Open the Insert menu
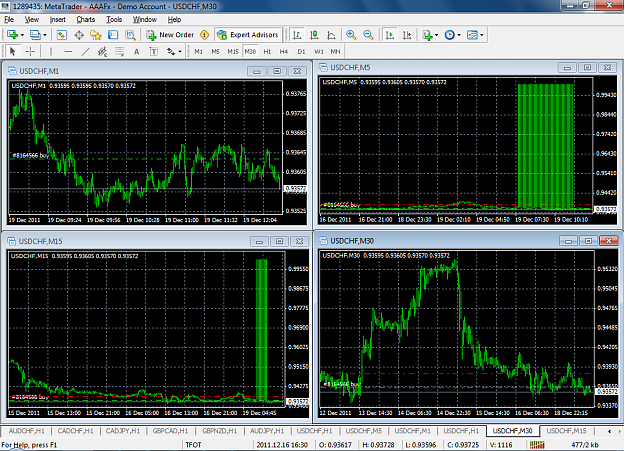The height and width of the screenshot is (451, 625). click(57, 20)
